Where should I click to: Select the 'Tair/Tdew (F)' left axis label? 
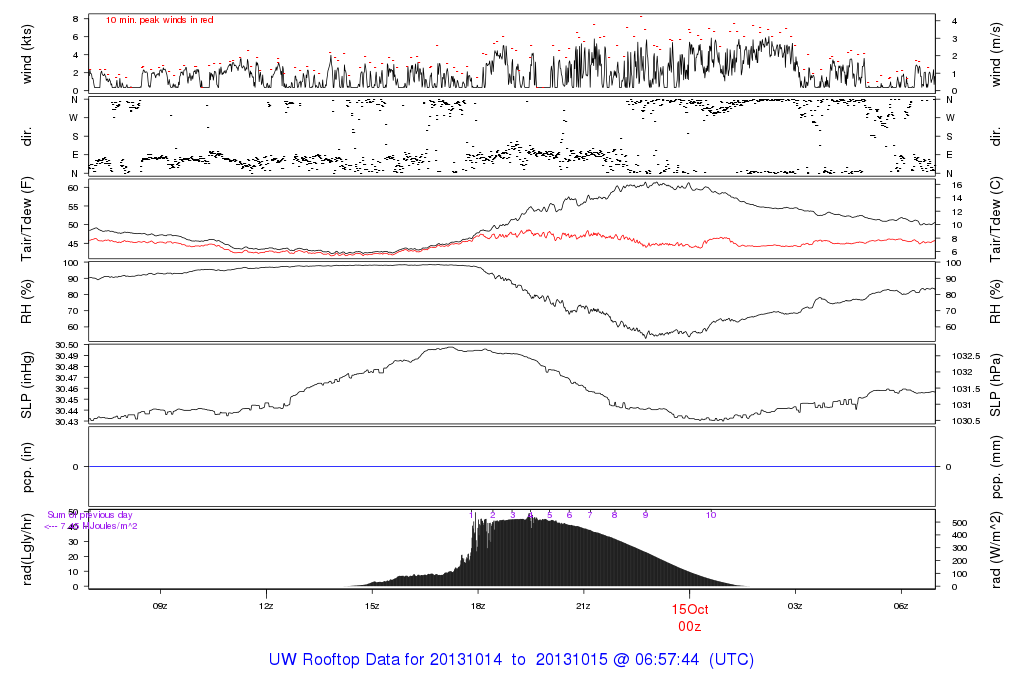(x=27, y=218)
